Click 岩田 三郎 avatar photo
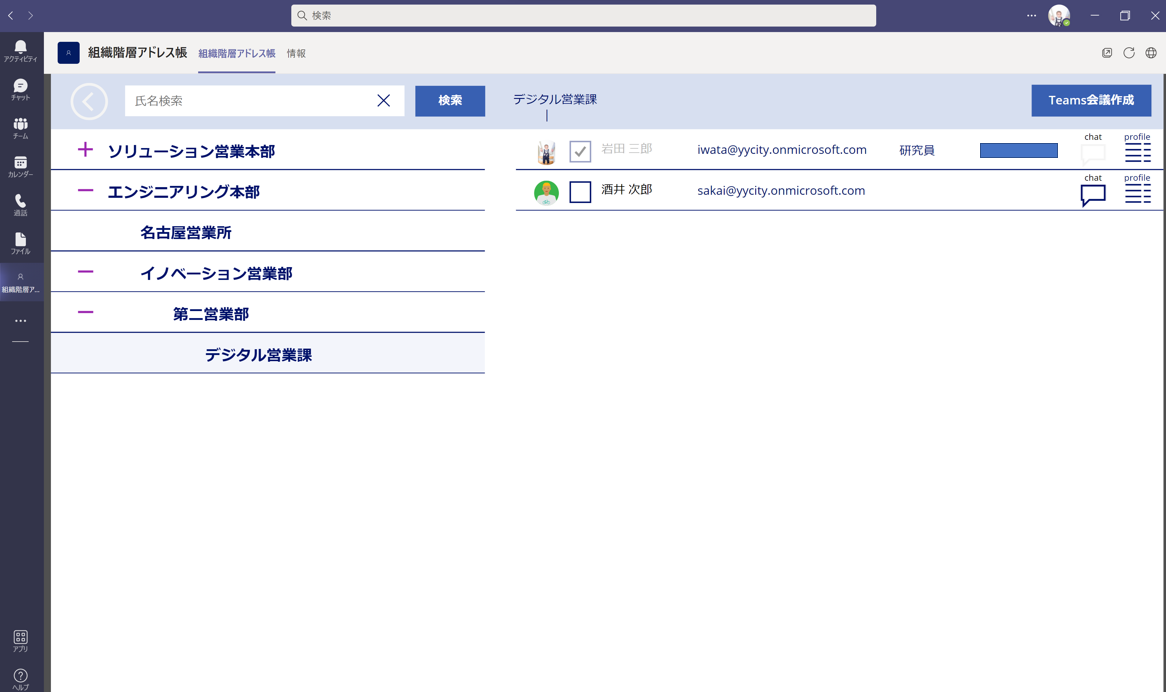Screen dimensions: 1166x692 pyautogui.click(x=546, y=152)
